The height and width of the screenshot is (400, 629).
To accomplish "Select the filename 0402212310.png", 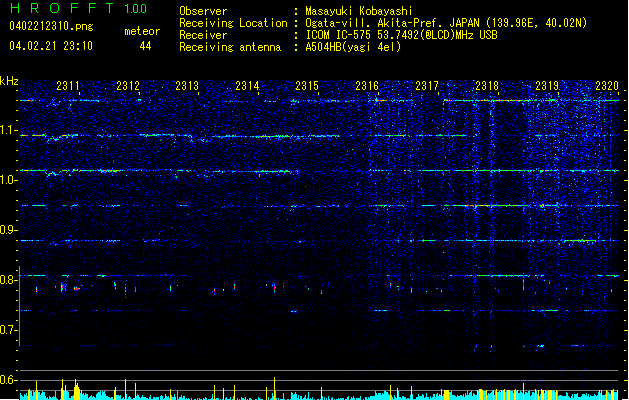I will coord(51,26).
